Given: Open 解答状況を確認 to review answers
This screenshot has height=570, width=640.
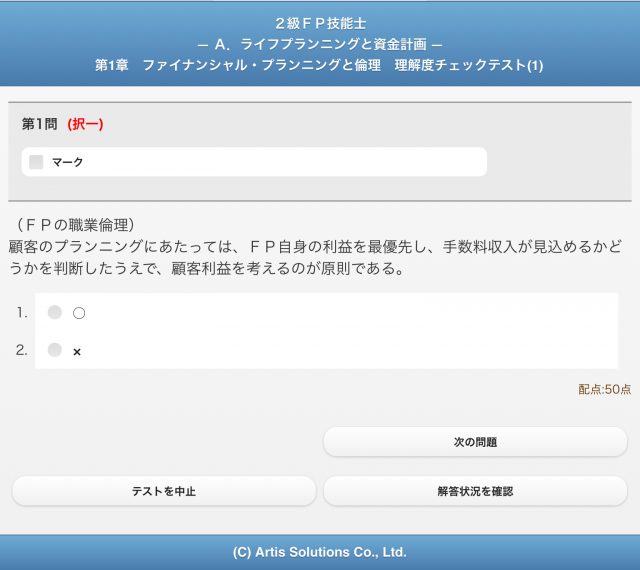Looking at the screenshot, I should (475, 491).
